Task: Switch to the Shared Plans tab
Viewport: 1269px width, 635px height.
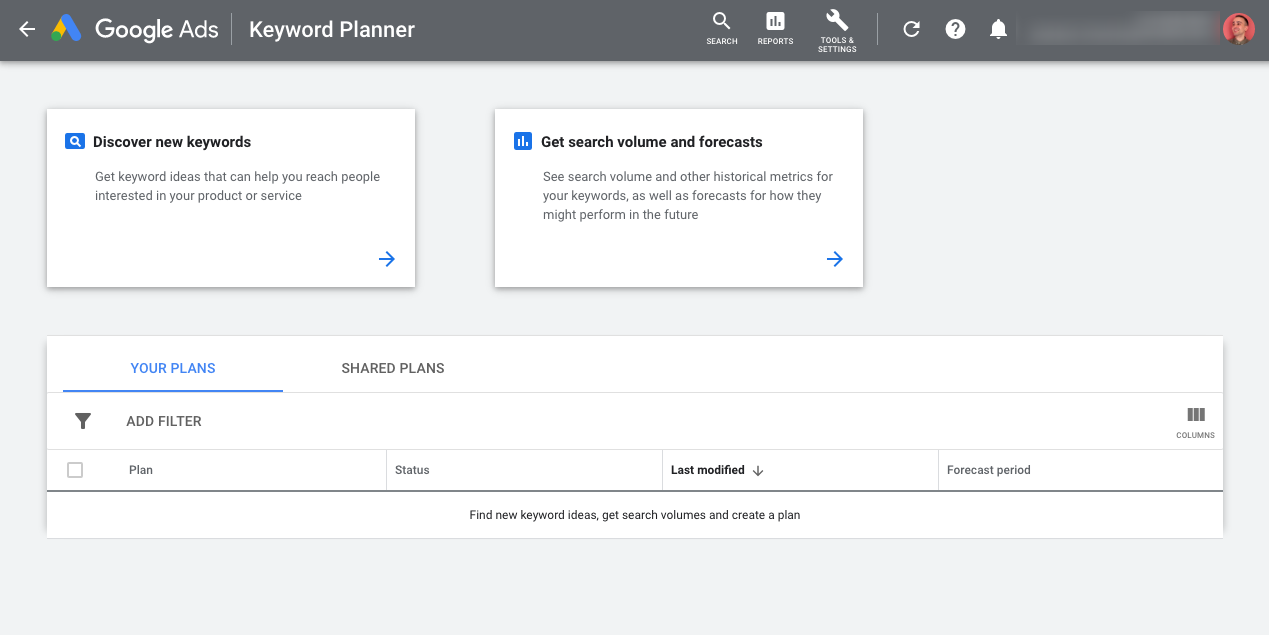Action: pos(393,368)
